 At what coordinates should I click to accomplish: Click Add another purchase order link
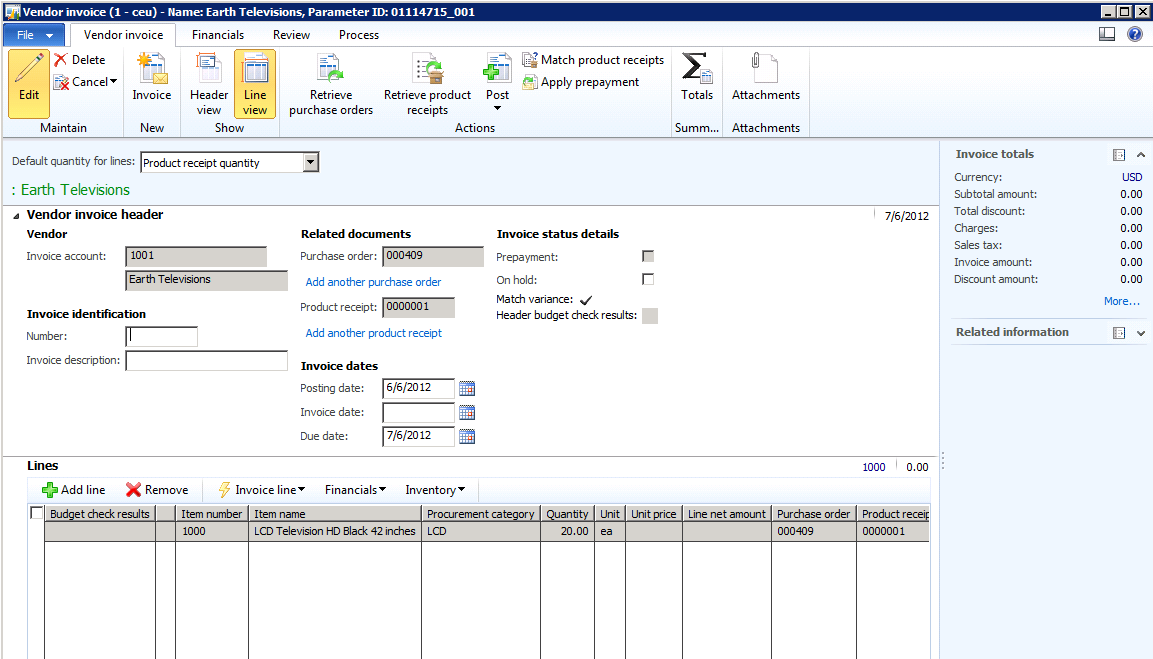(373, 282)
